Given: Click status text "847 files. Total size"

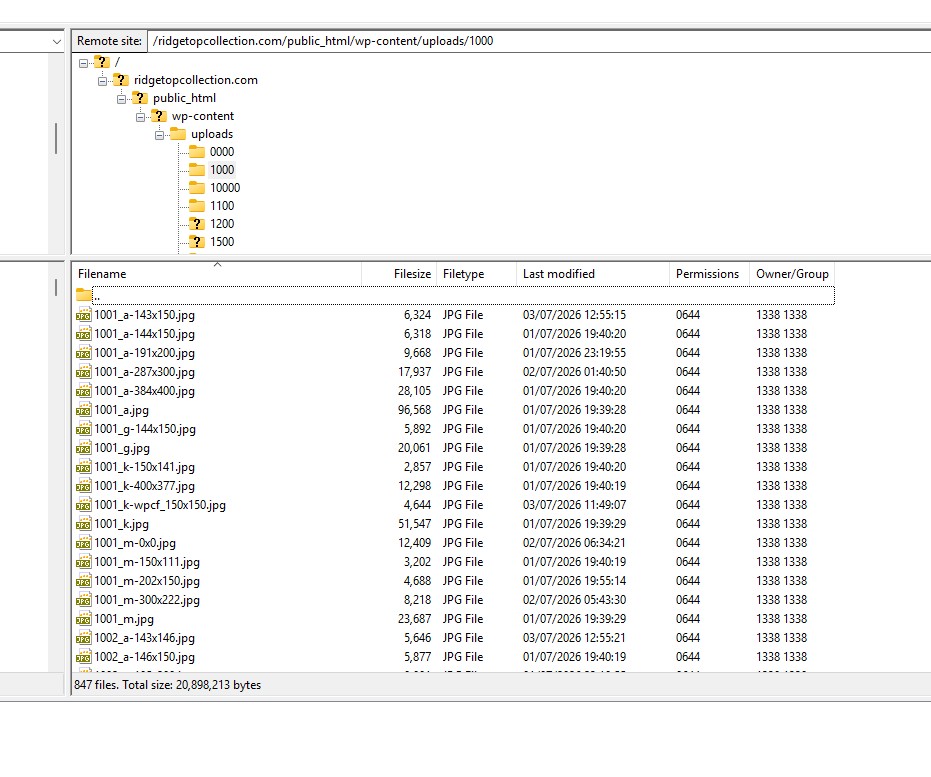Looking at the screenshot, I should pos(124,685).
